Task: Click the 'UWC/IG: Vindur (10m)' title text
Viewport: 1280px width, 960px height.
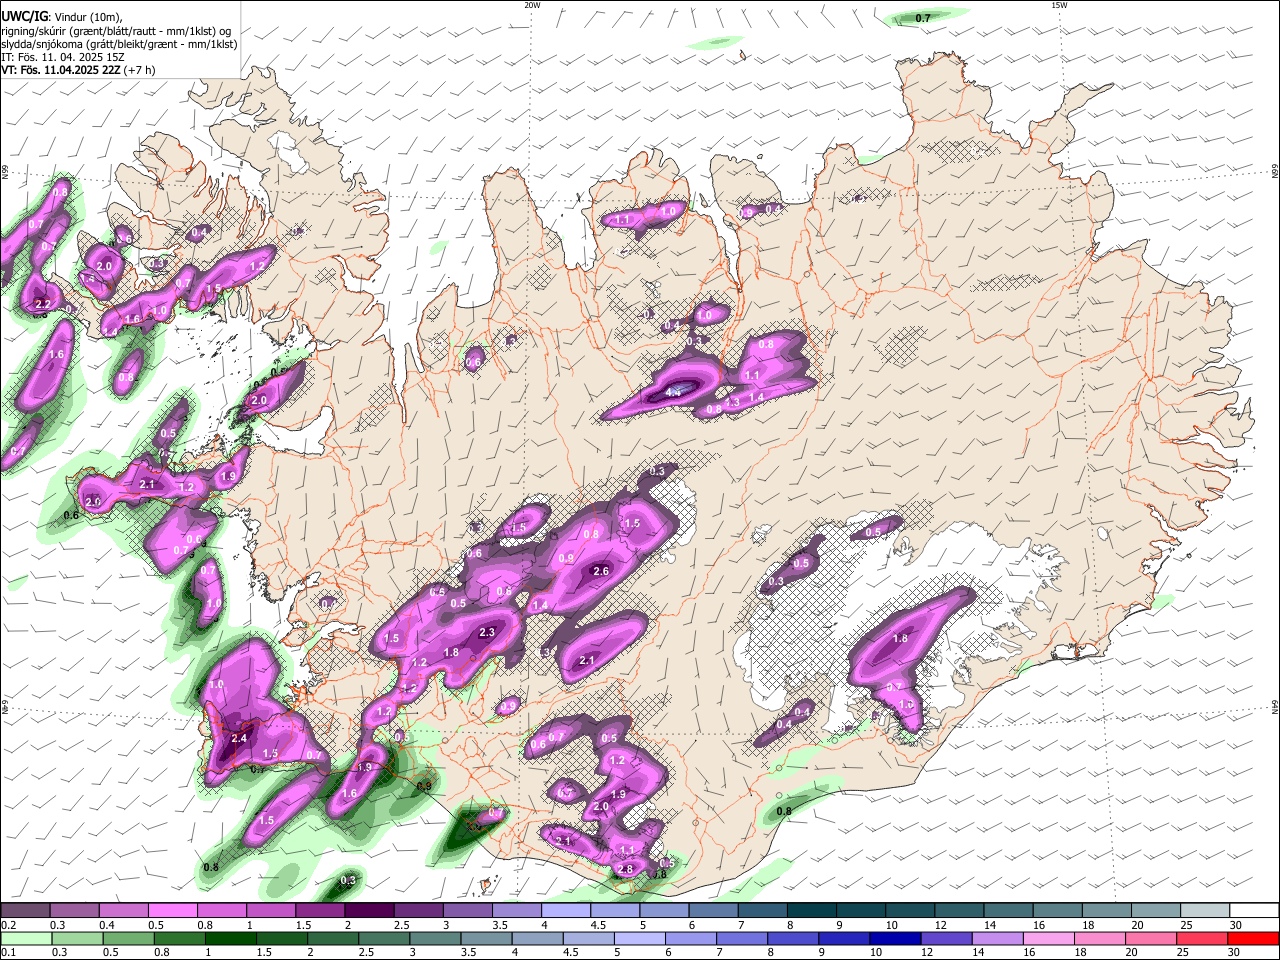Action: pyautogui.click(x=62, y=16)
